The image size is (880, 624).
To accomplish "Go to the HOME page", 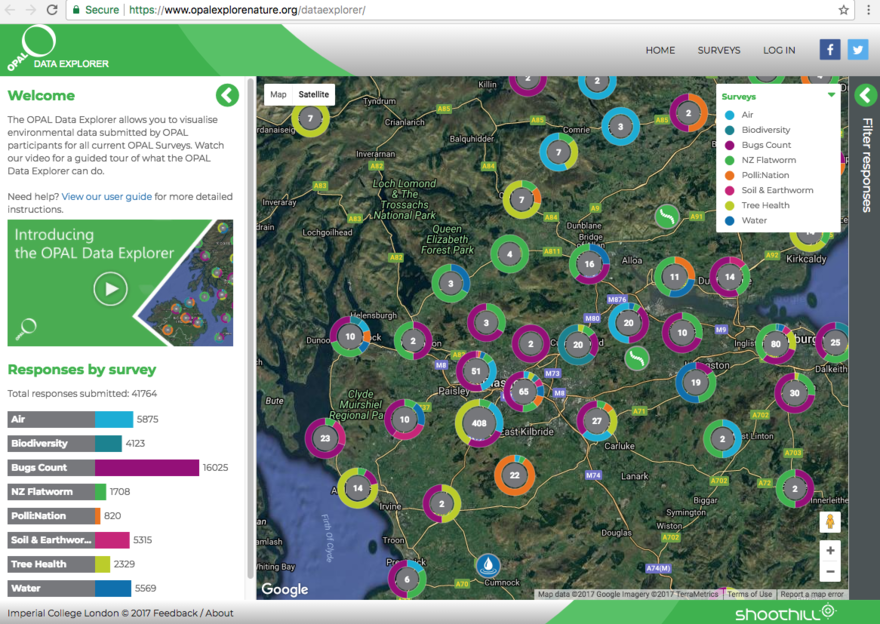I will point(660,50).
